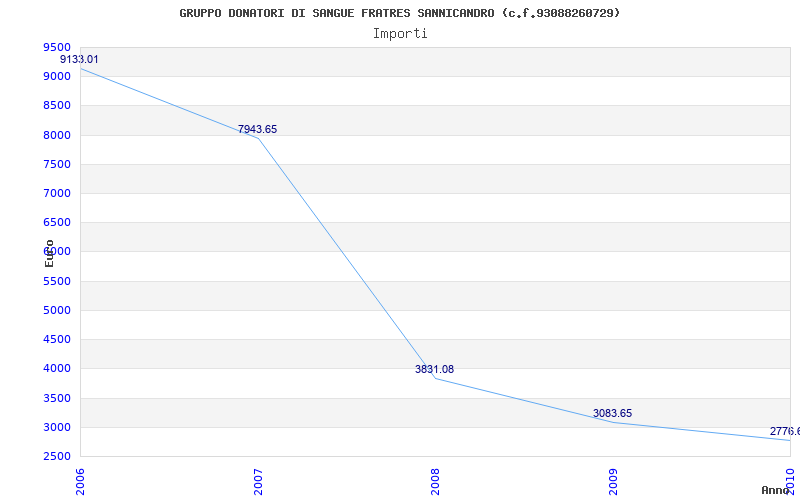Click the chart title GRUPPO DONATORI DI SANGUE
Image resolution: width=800 pixels, height=500 pixels.
[x=400, y=13]
